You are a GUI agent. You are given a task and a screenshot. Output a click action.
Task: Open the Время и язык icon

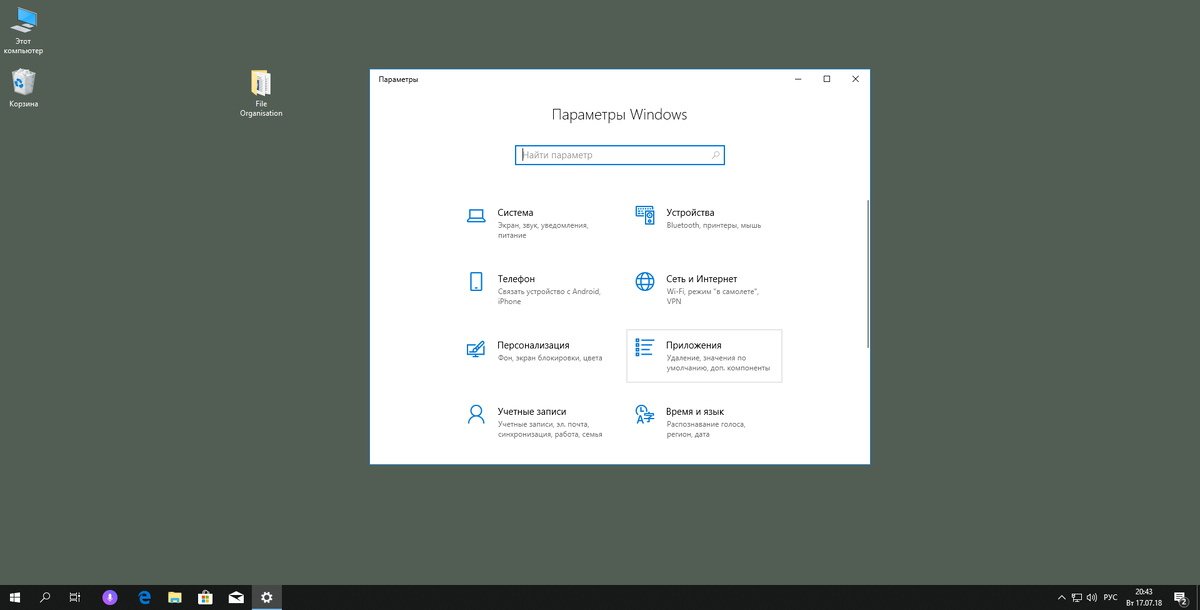pyautogui.click(x=645, y=414)
